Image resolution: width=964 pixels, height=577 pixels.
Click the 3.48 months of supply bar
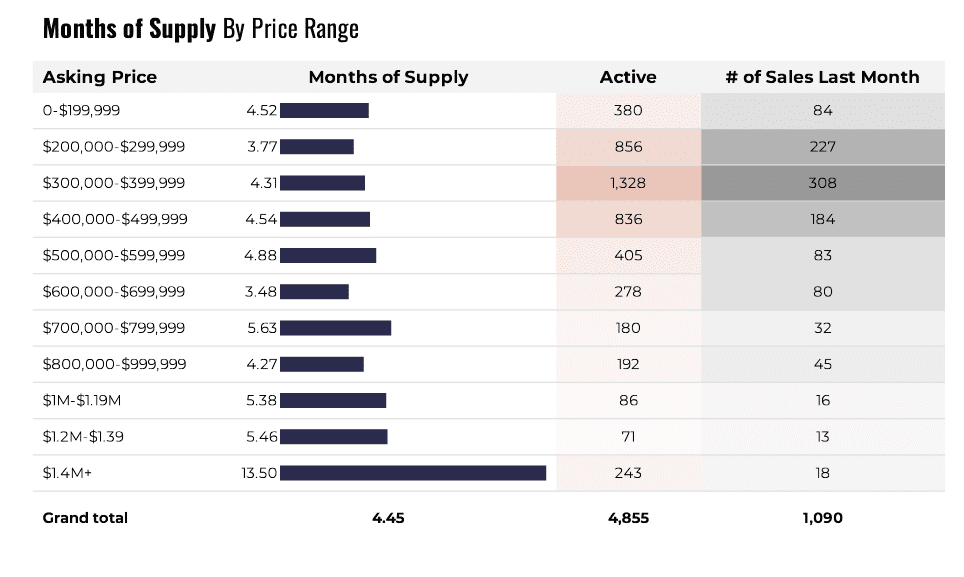pos(314,292)
